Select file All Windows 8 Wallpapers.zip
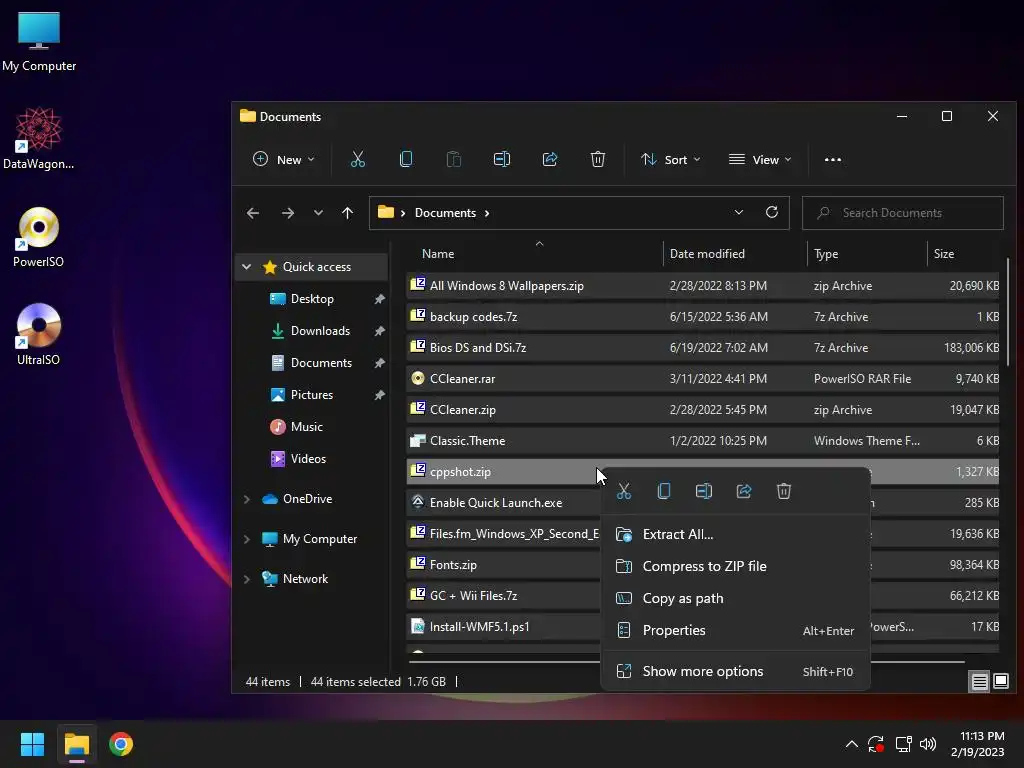Viewport: 1024px width, 768px height. (x=703, y=286)
